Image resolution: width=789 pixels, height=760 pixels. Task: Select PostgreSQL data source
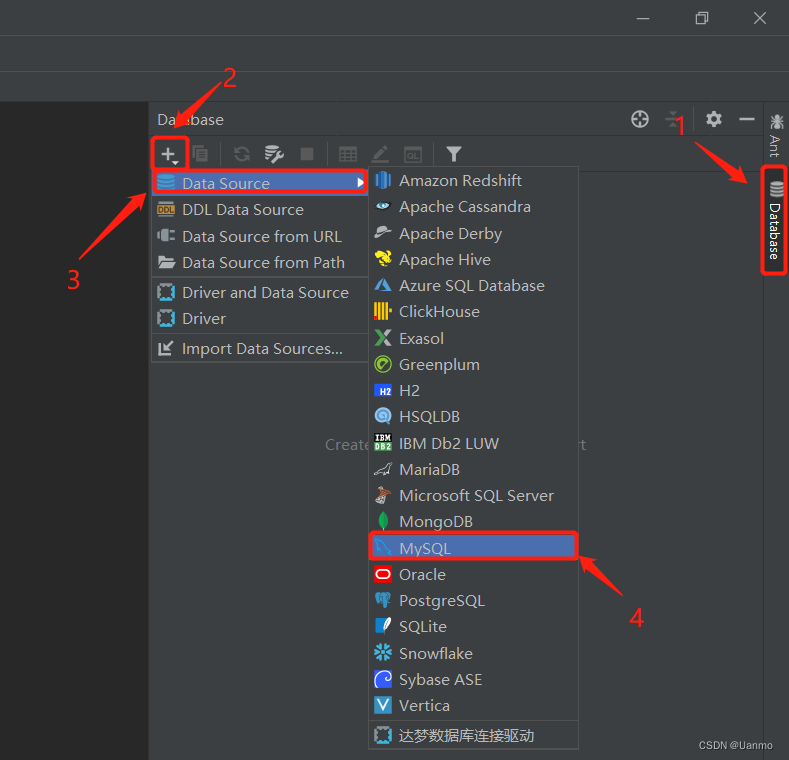point(474,600)
